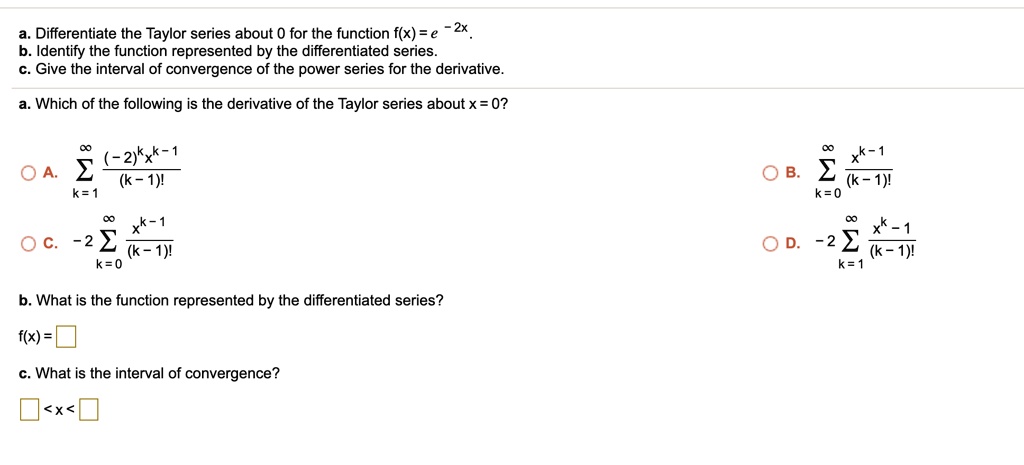This screenshot has width=1024, height=465.
Task: Click the 'f(x) =' label beside answer box
Action: 36,337
